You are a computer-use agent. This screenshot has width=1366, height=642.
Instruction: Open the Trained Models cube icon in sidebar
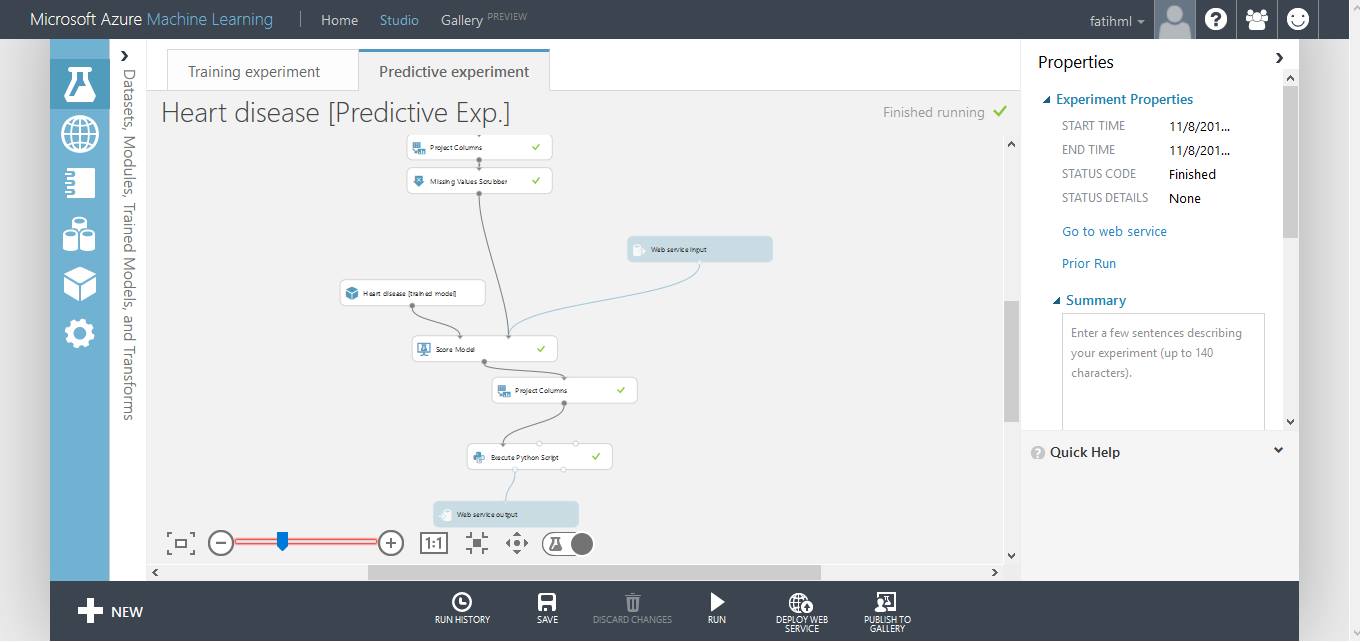(79, 284)
